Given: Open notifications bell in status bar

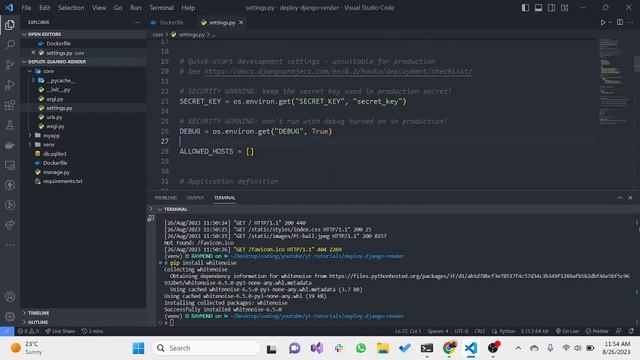Looking at the screenshot, I should [631, 331].
